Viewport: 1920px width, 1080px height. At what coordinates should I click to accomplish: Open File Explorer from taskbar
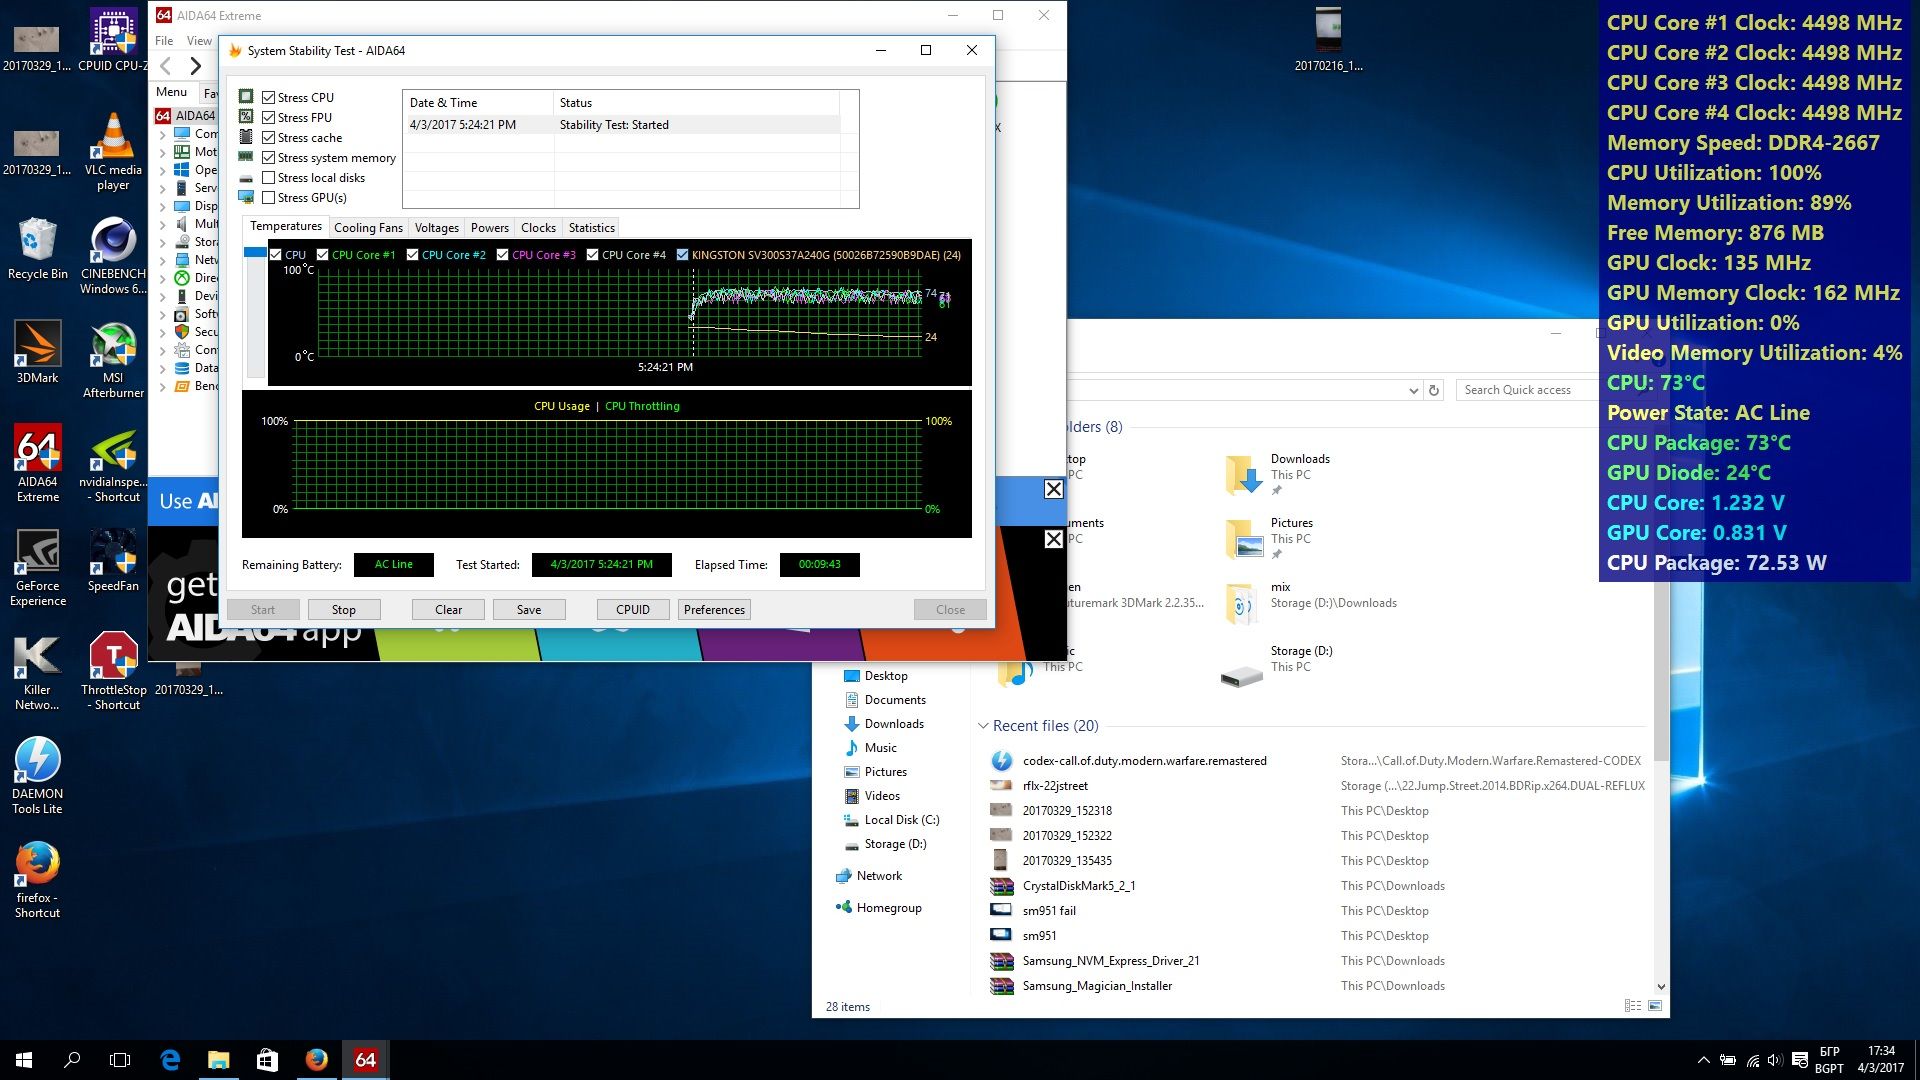(218, 1060)
